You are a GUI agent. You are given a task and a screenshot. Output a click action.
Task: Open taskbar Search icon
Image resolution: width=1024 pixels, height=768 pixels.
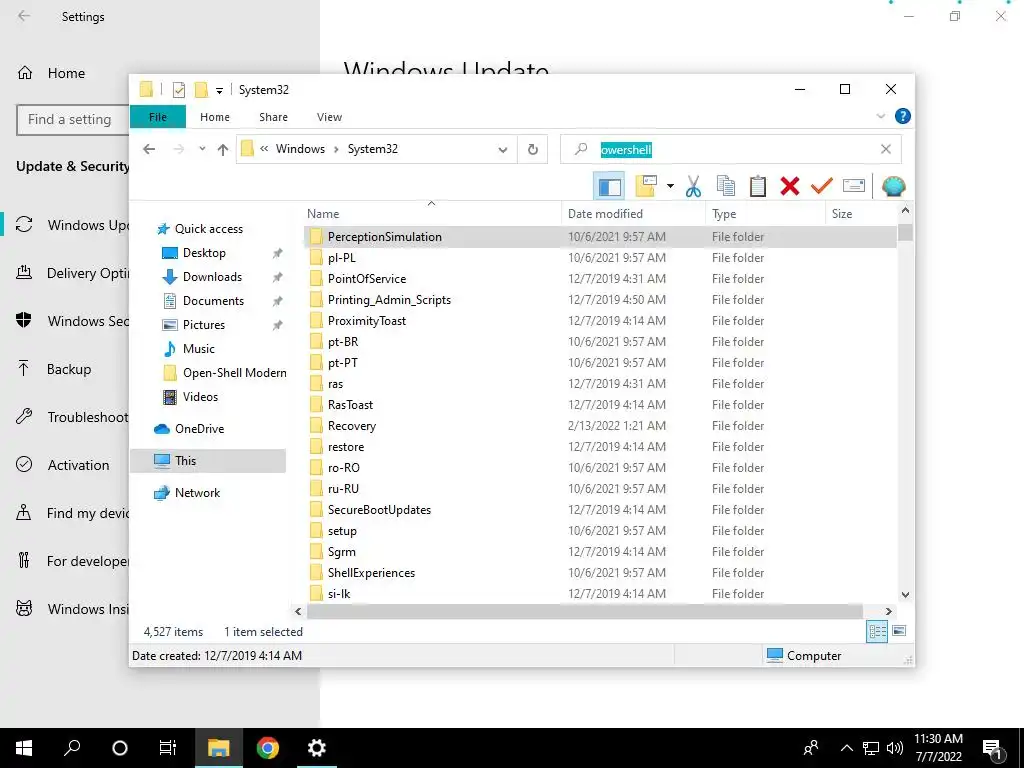point(72,748)
